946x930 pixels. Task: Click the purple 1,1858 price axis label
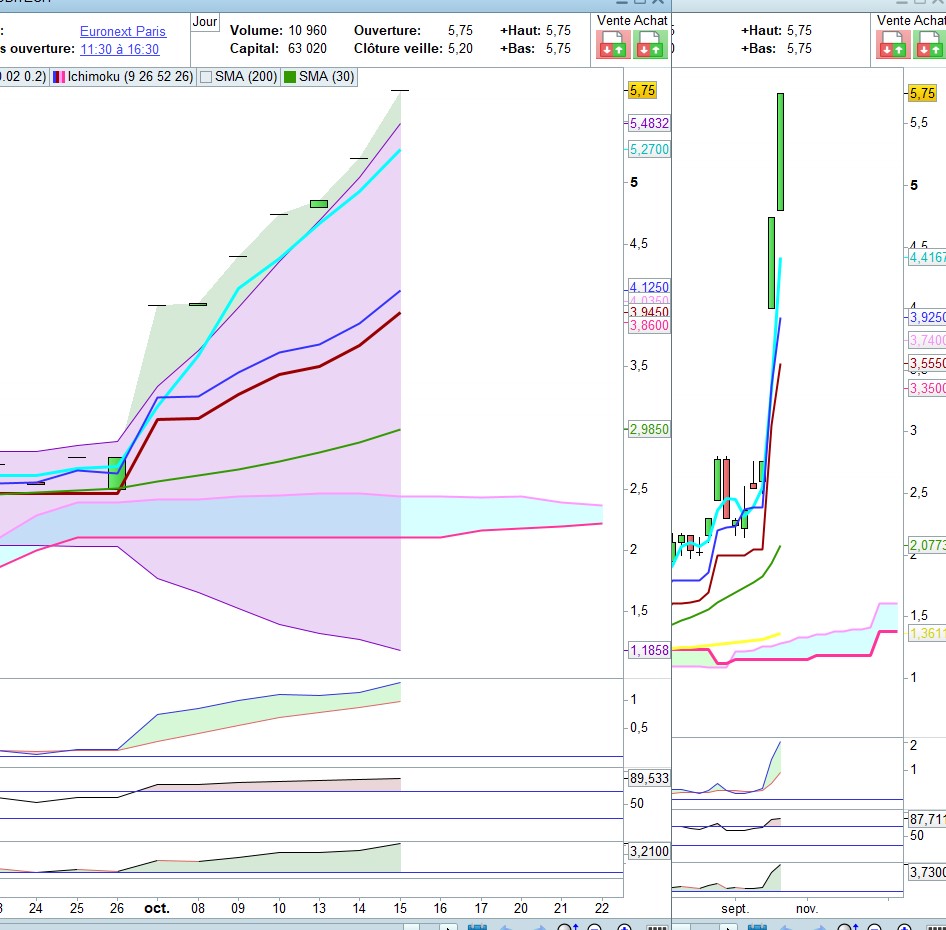[649, 650]
